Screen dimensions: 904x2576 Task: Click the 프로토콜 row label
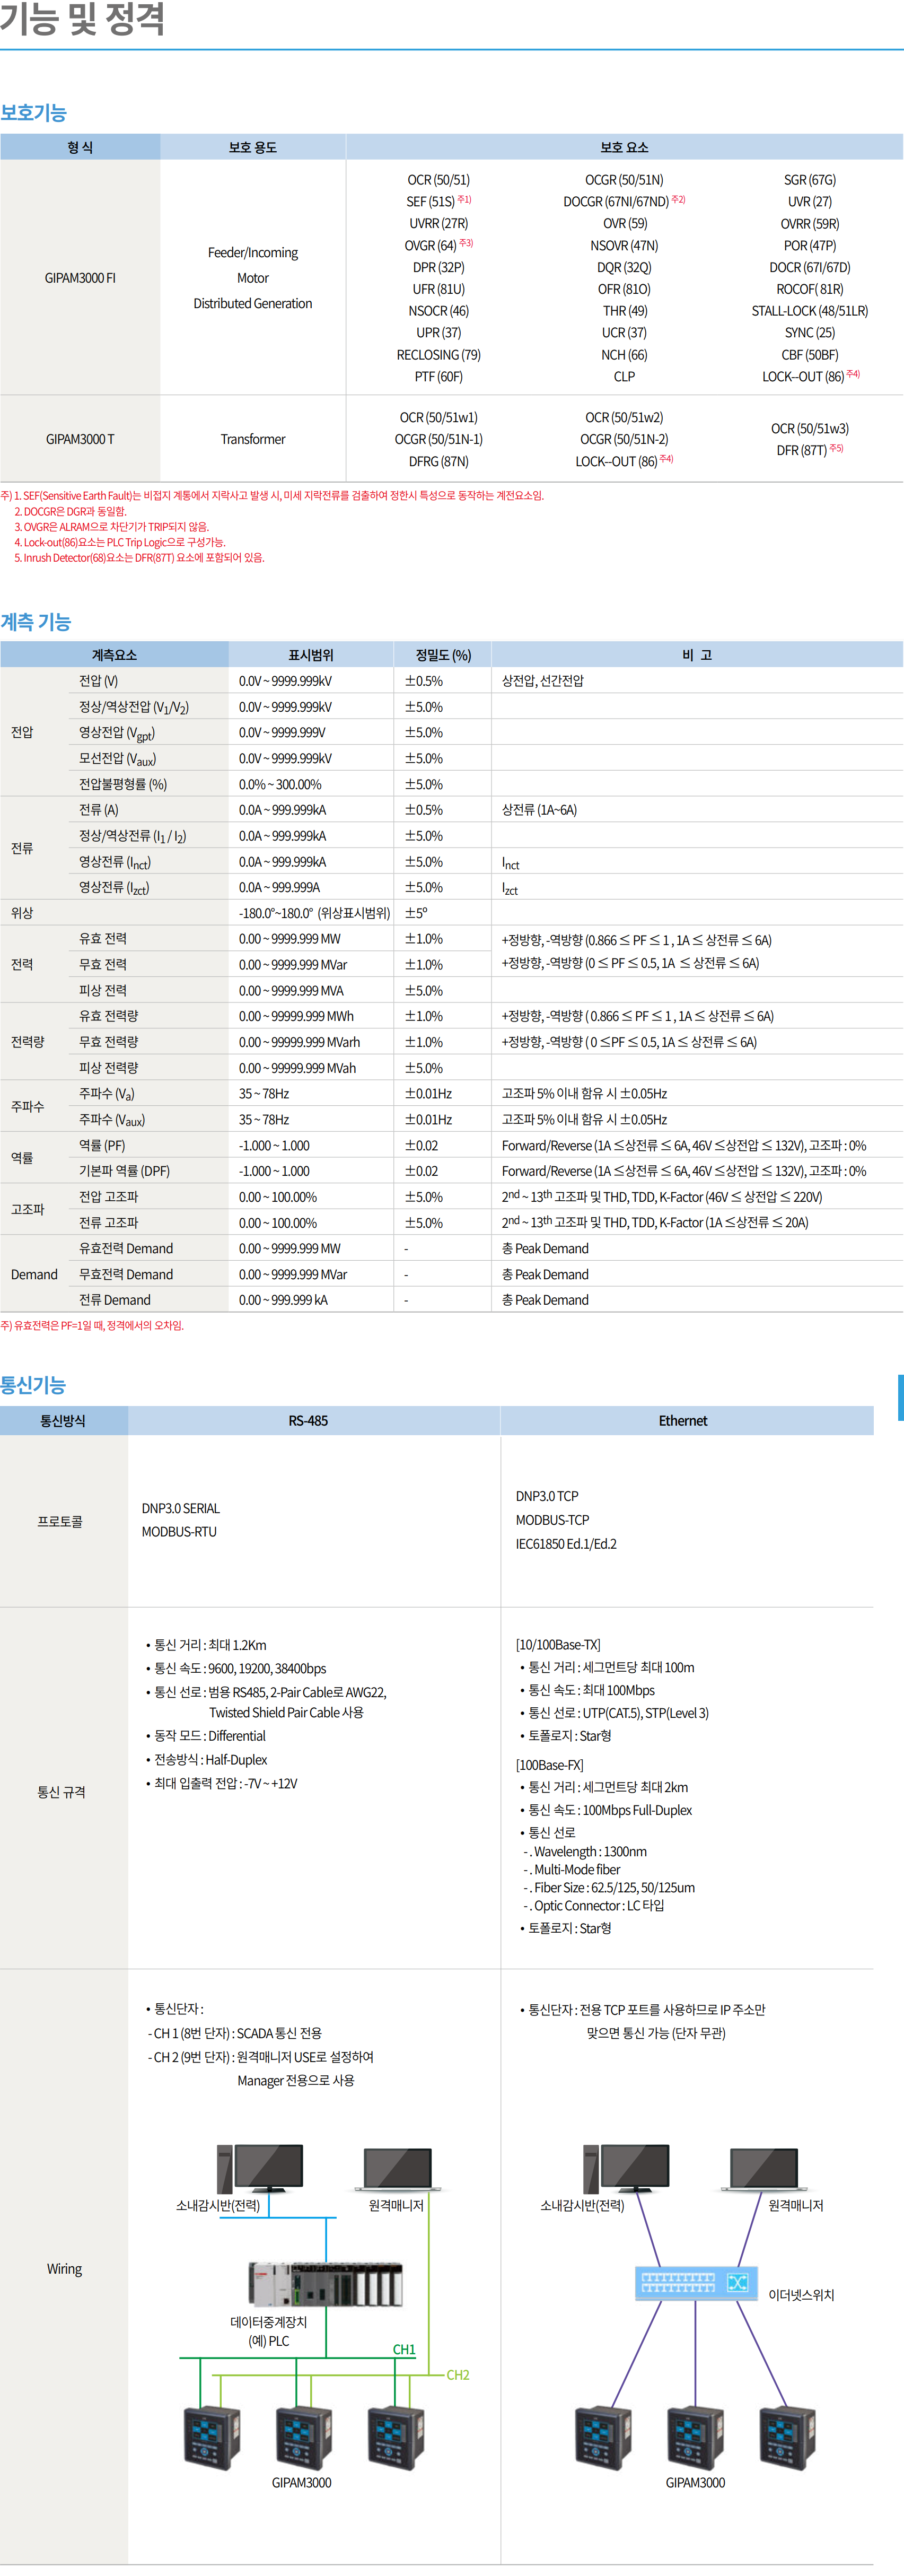coord(60,1521)
